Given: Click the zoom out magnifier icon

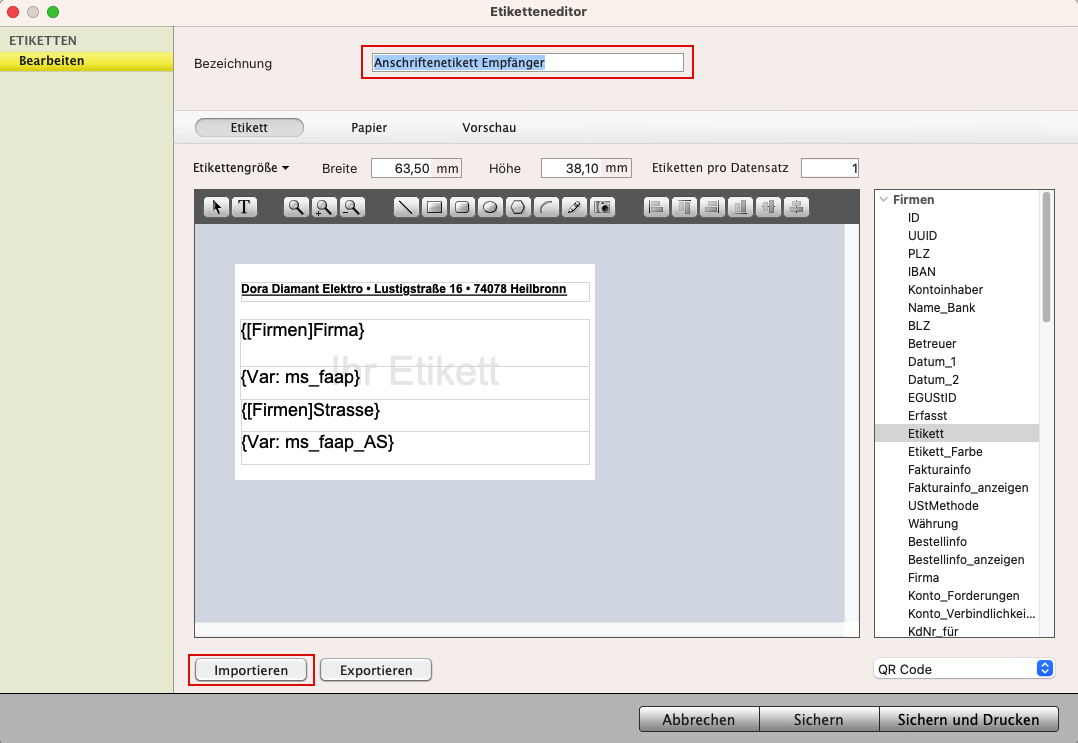Looking at the screenshot, I should (352, 207).
